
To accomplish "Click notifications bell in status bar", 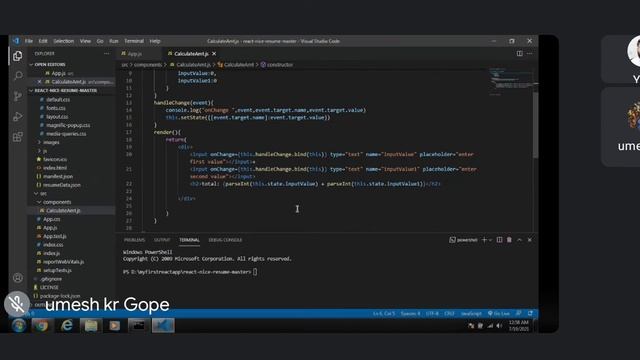I will 530,313.
